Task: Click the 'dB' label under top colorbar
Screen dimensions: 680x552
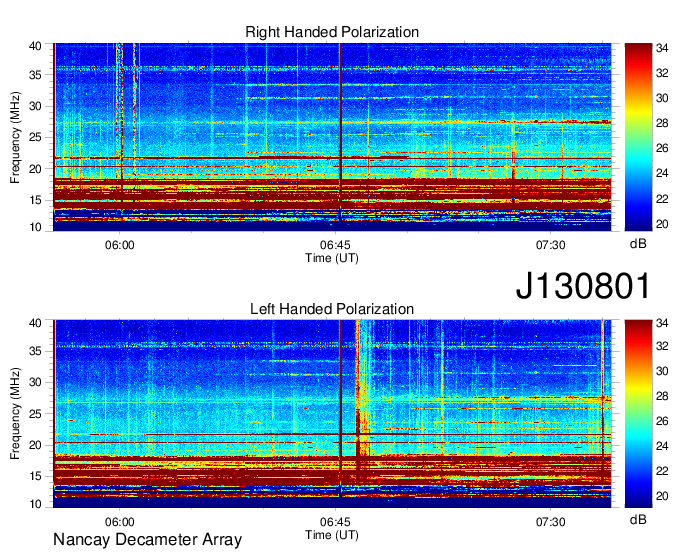Action: (x=638, y=244)
